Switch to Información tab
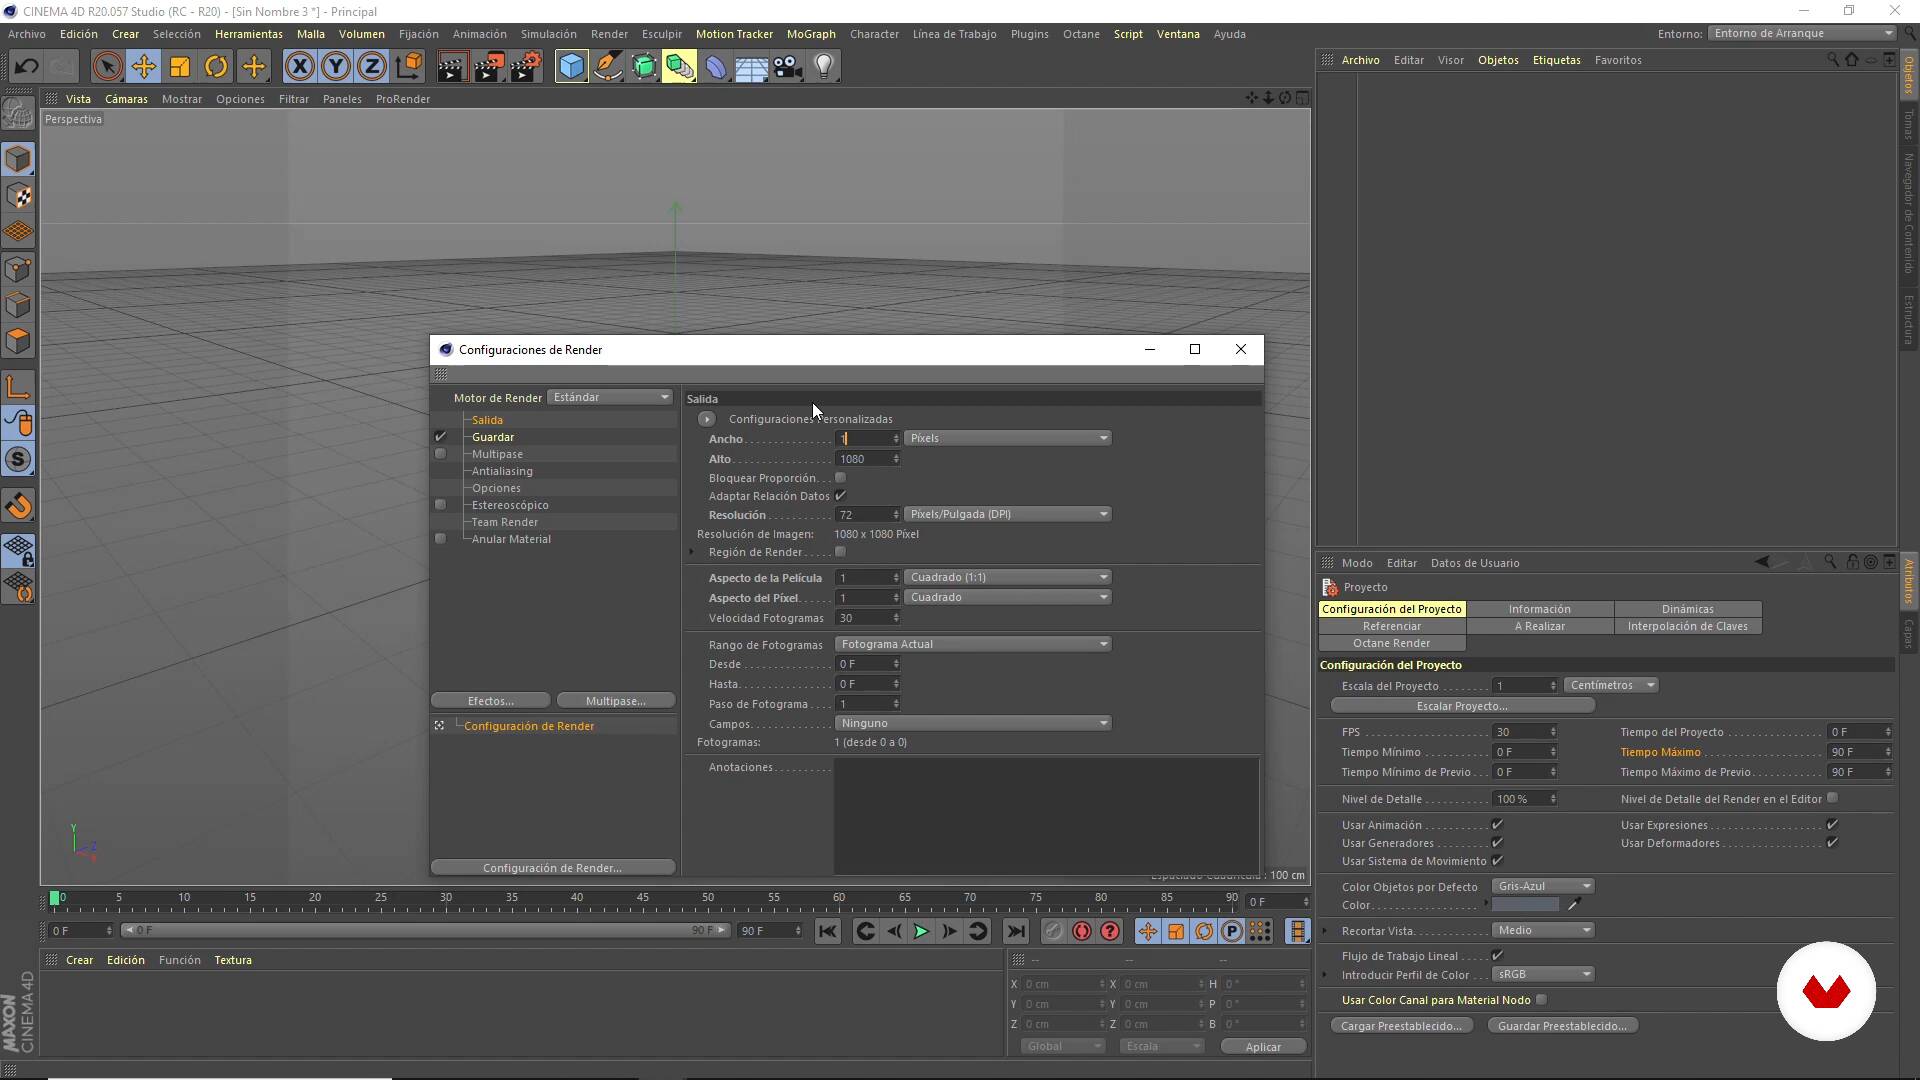The height and width of the screenshot is (1080, 1920). (x=1539, y=609)
